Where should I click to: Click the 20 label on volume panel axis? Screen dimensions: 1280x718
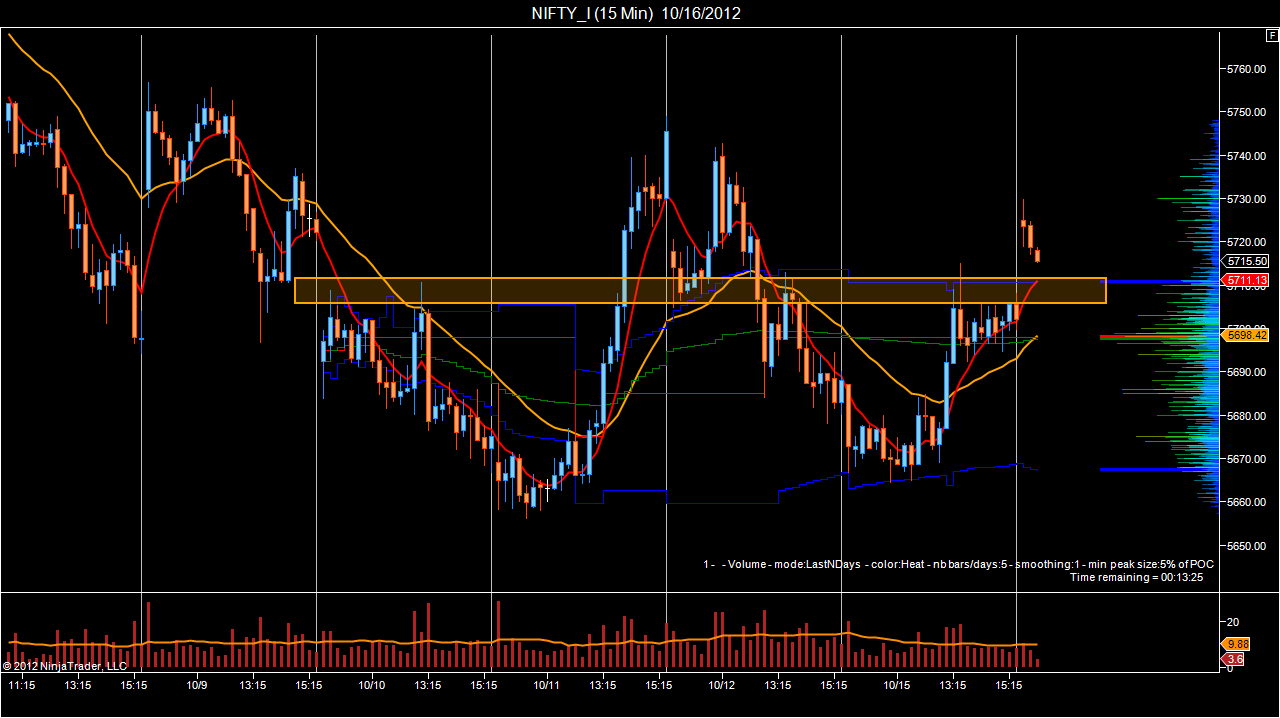pos(1232,621)
